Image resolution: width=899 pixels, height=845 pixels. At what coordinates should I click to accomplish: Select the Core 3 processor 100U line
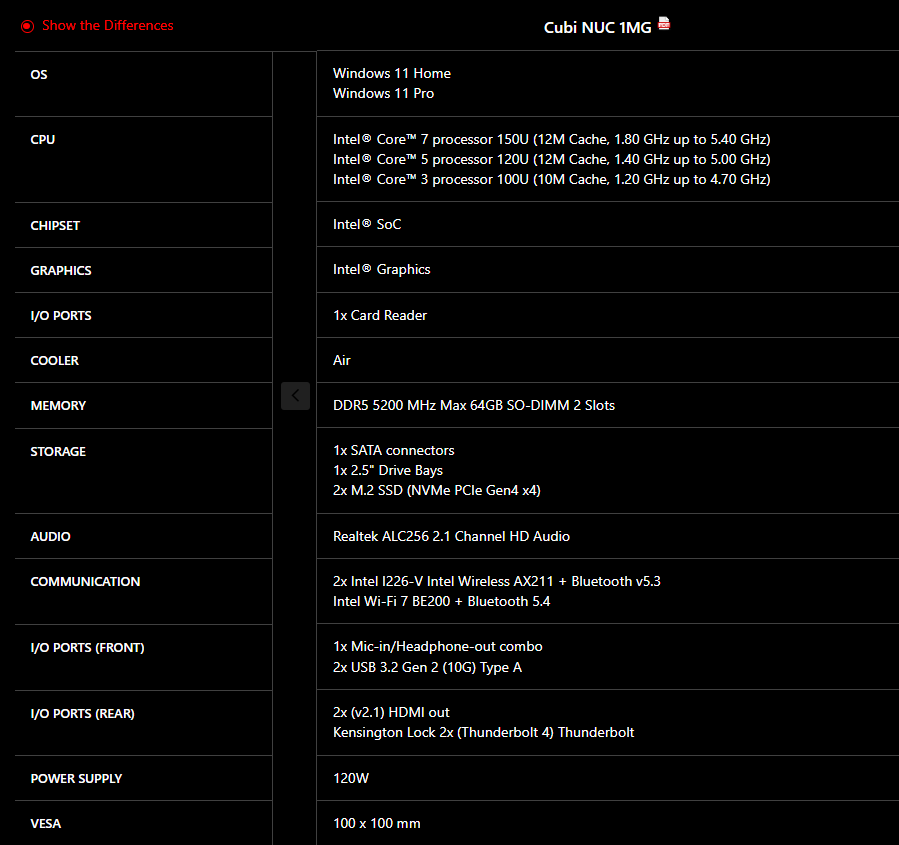(x=552, y=179)
